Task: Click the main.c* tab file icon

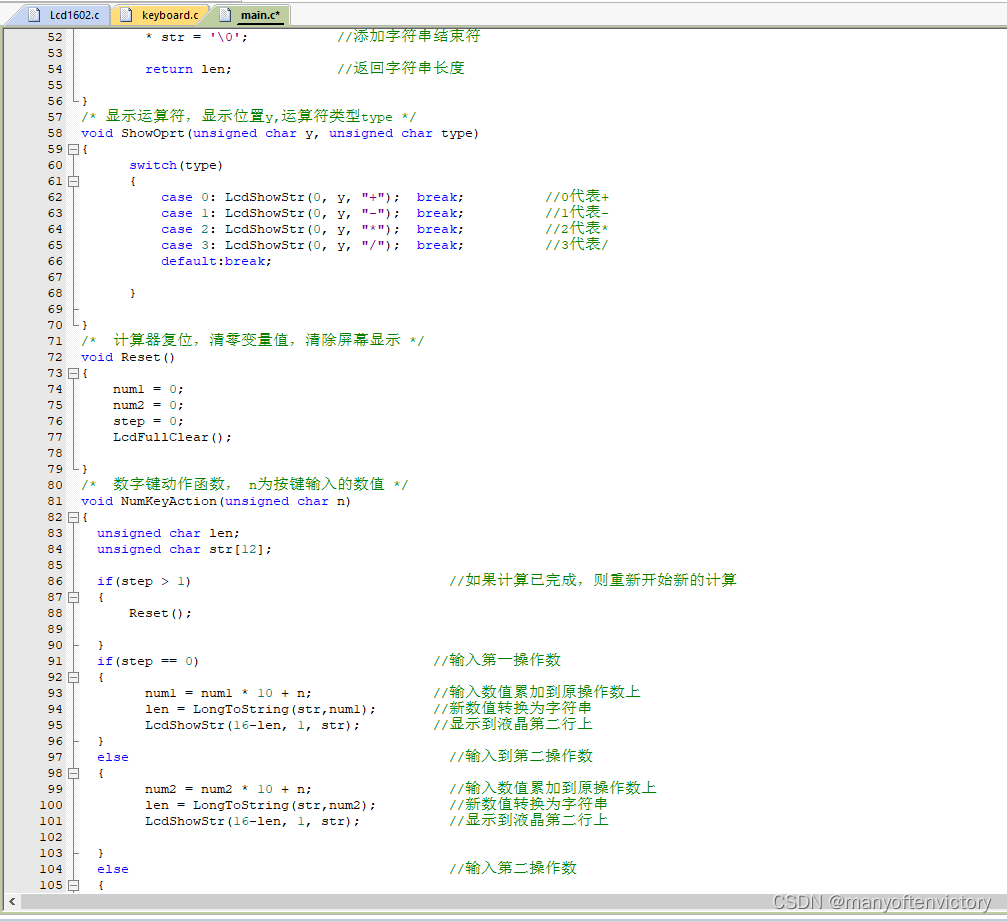Action: (x=225, y=15)
